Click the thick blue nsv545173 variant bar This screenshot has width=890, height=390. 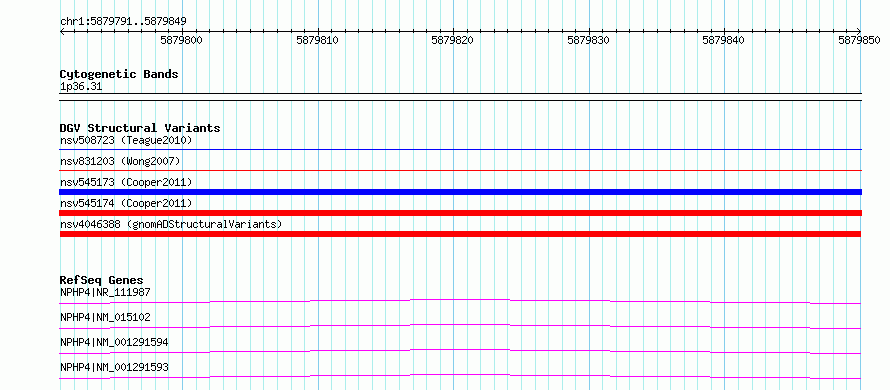point(460,192)
